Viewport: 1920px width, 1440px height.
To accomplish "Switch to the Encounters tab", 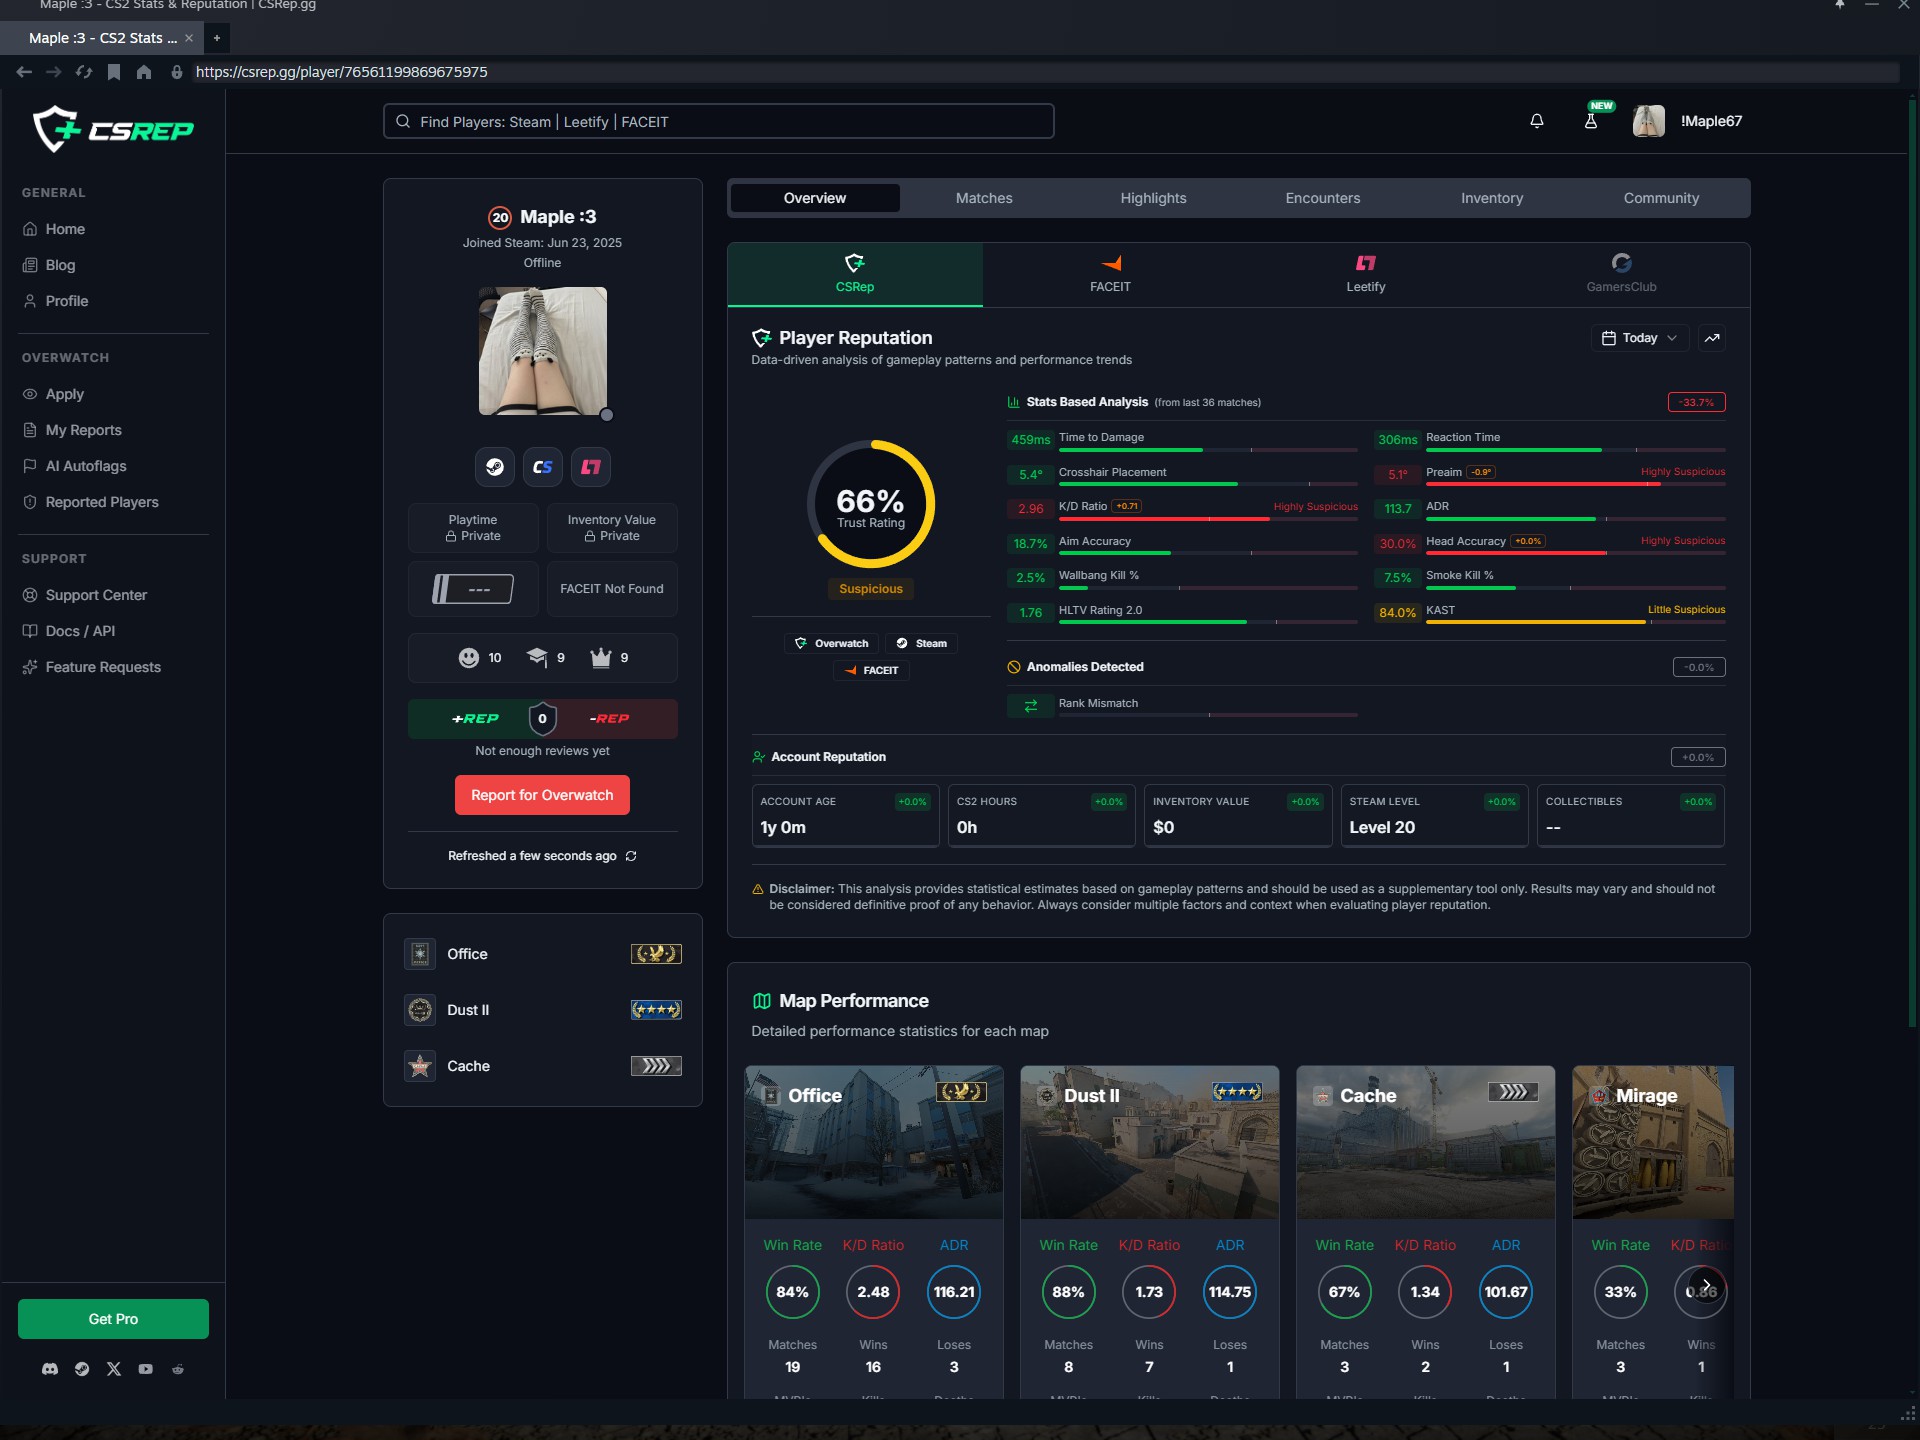I will tap(1322, 198).
